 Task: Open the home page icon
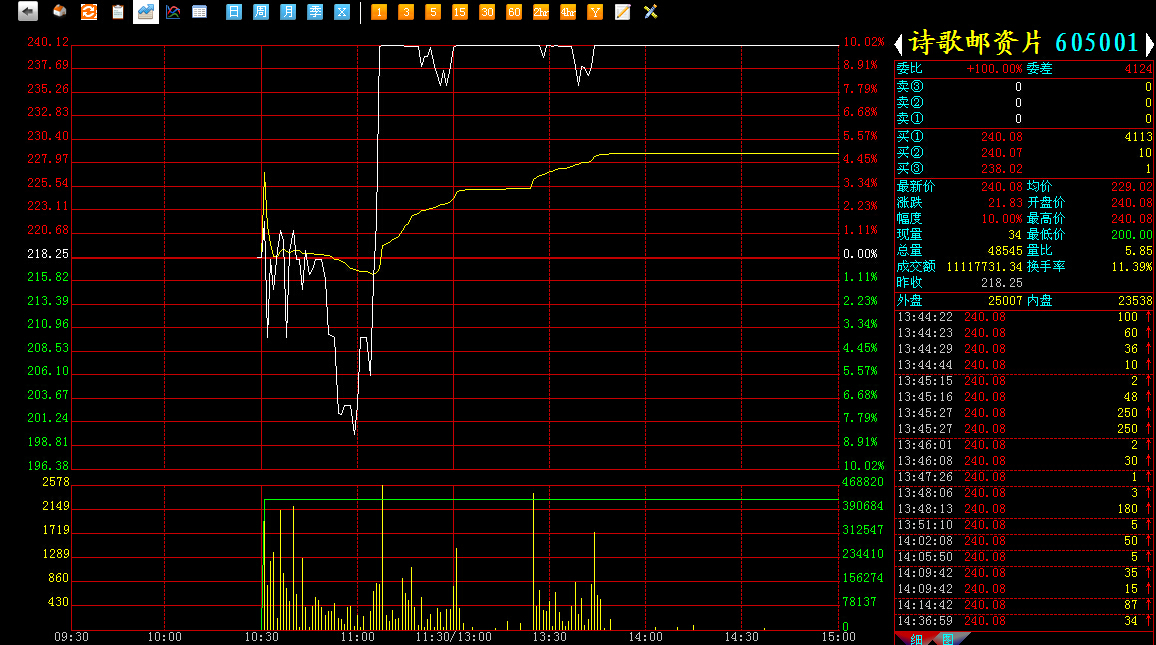tap(60, 12)
